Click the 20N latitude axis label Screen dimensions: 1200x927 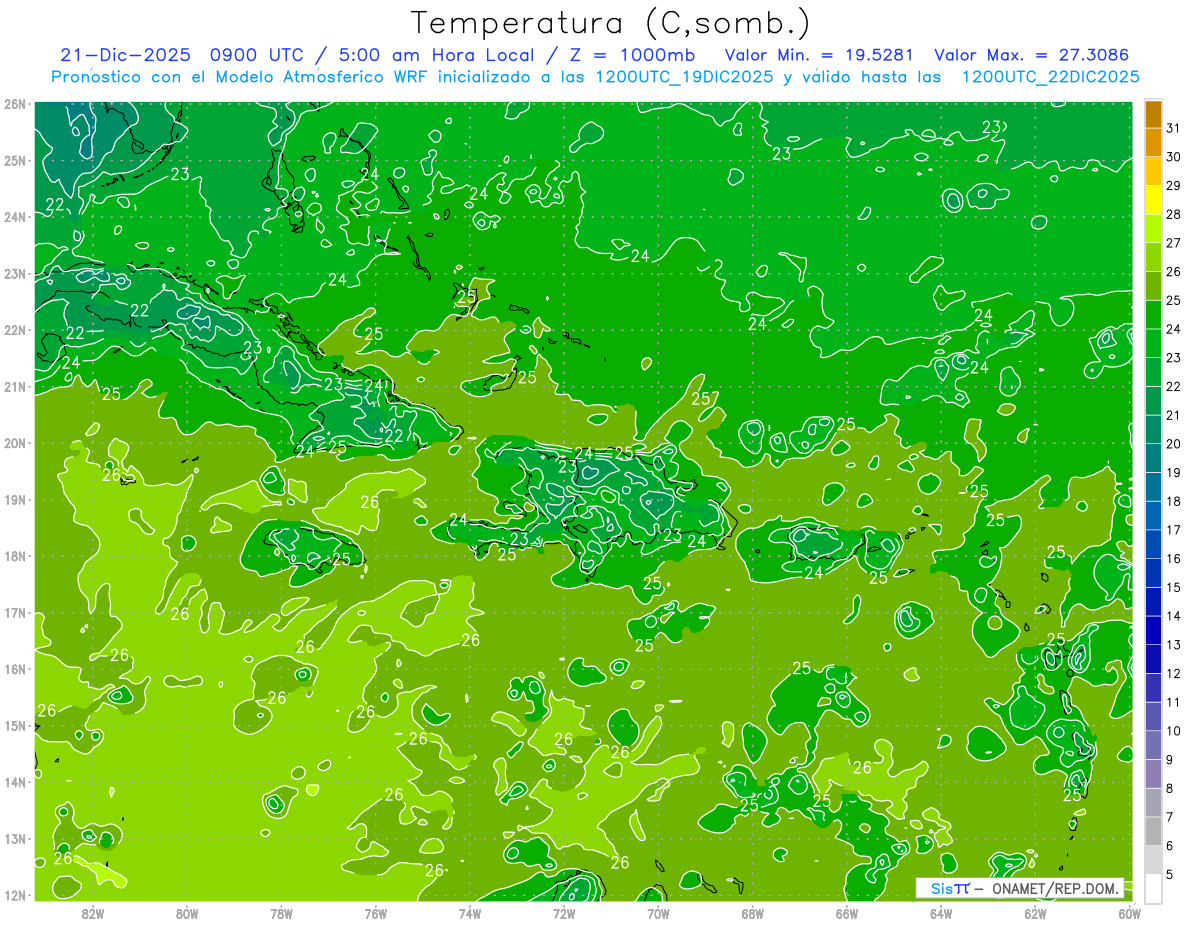point(15,443)
